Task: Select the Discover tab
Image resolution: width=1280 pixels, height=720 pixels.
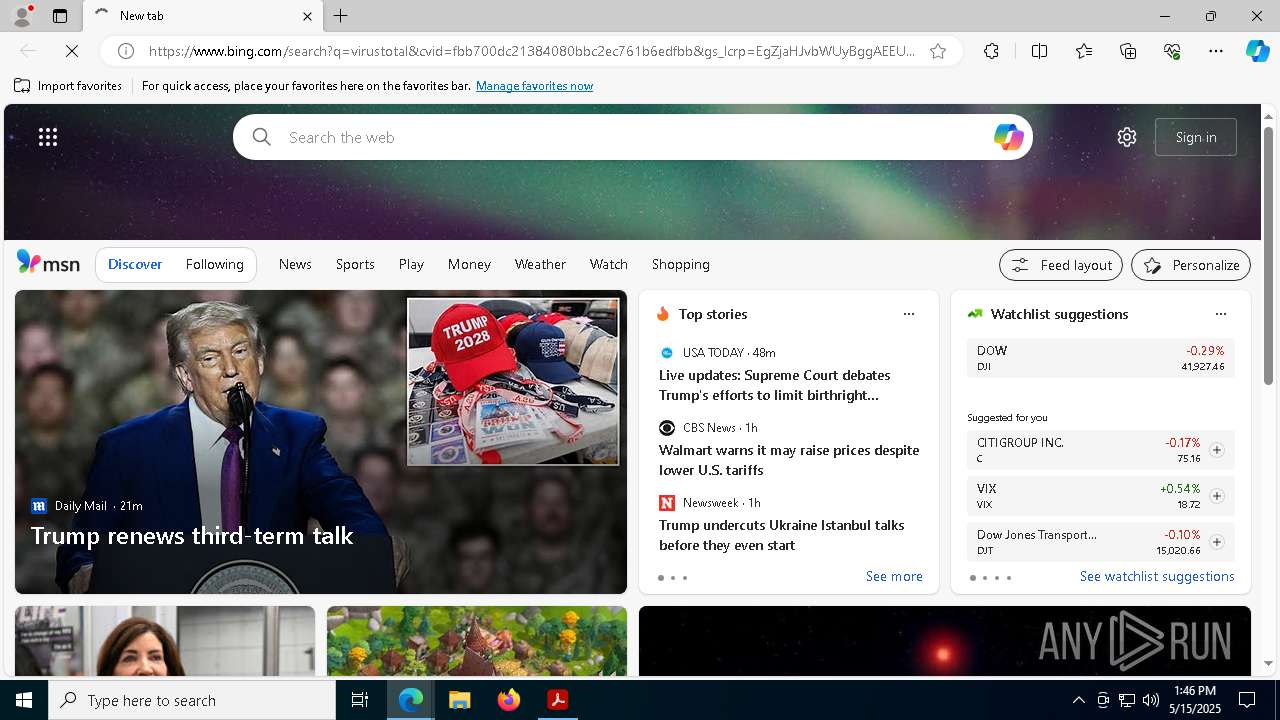Action: click(135, 264)
